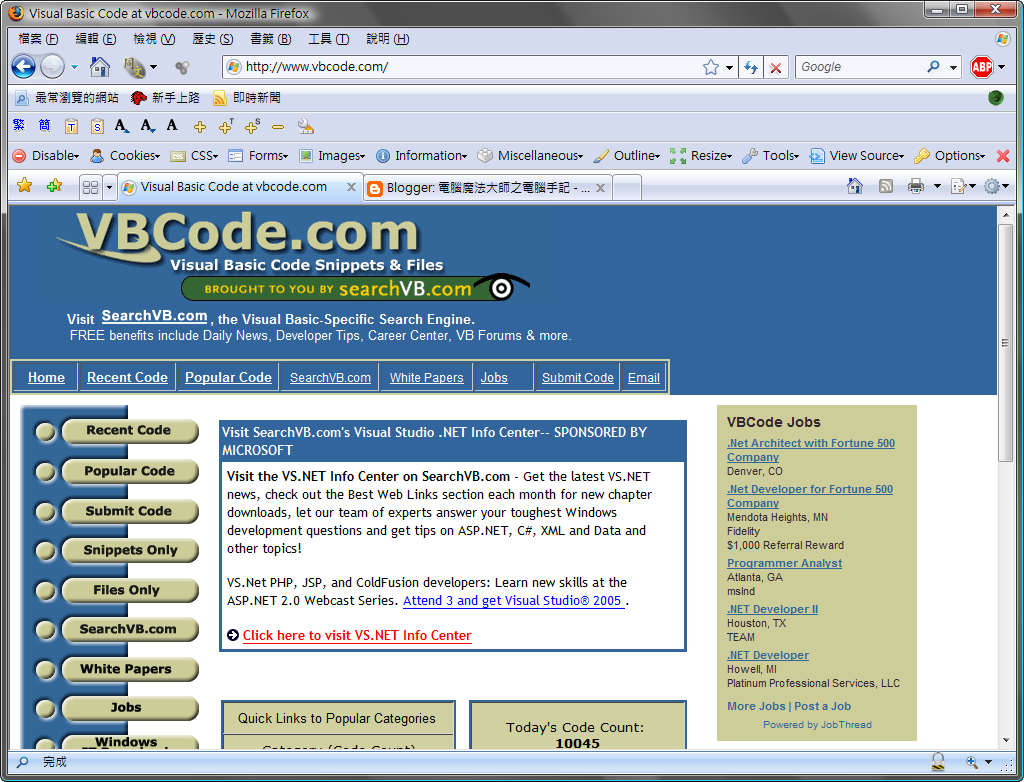1024x782 pixels.
Task: Click the printer icon
Action: tap(916, 186)
